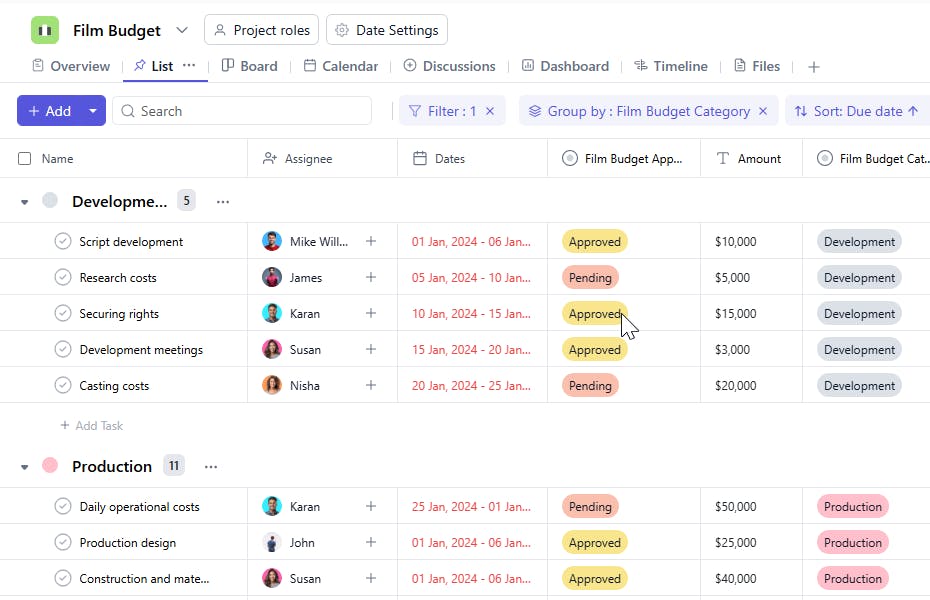
Task: Toggle the select-all checkbox beside Name
Action: coord(25,158)
